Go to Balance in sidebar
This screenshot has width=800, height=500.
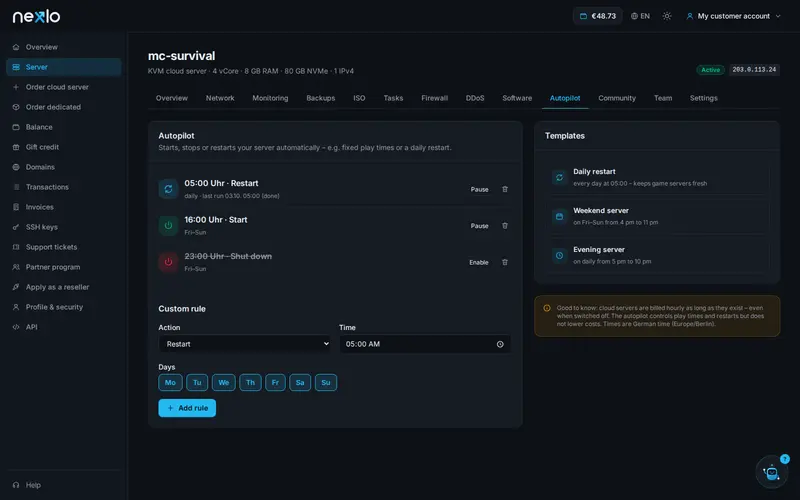pyautogui.click(x=64, y=127)
